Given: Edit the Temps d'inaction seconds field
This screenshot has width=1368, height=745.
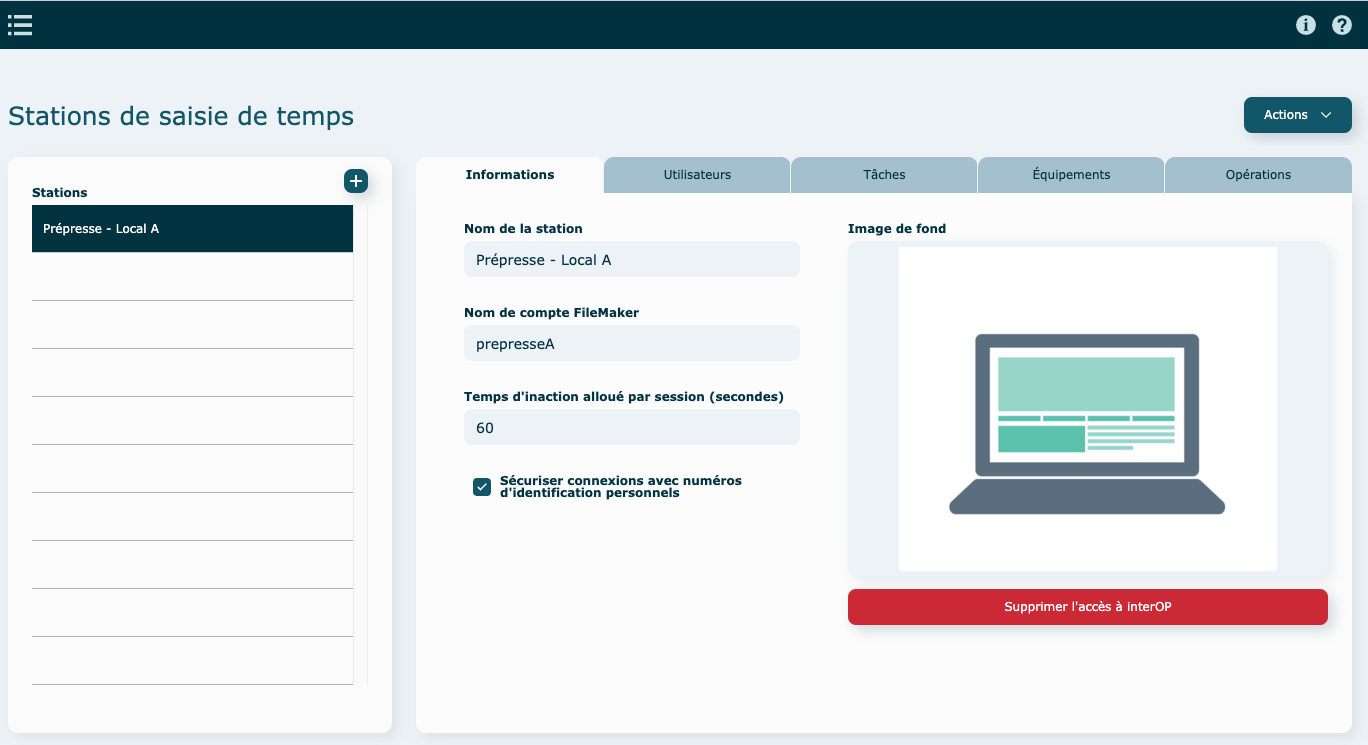Looking at the screenshot, I should (631, 428).
